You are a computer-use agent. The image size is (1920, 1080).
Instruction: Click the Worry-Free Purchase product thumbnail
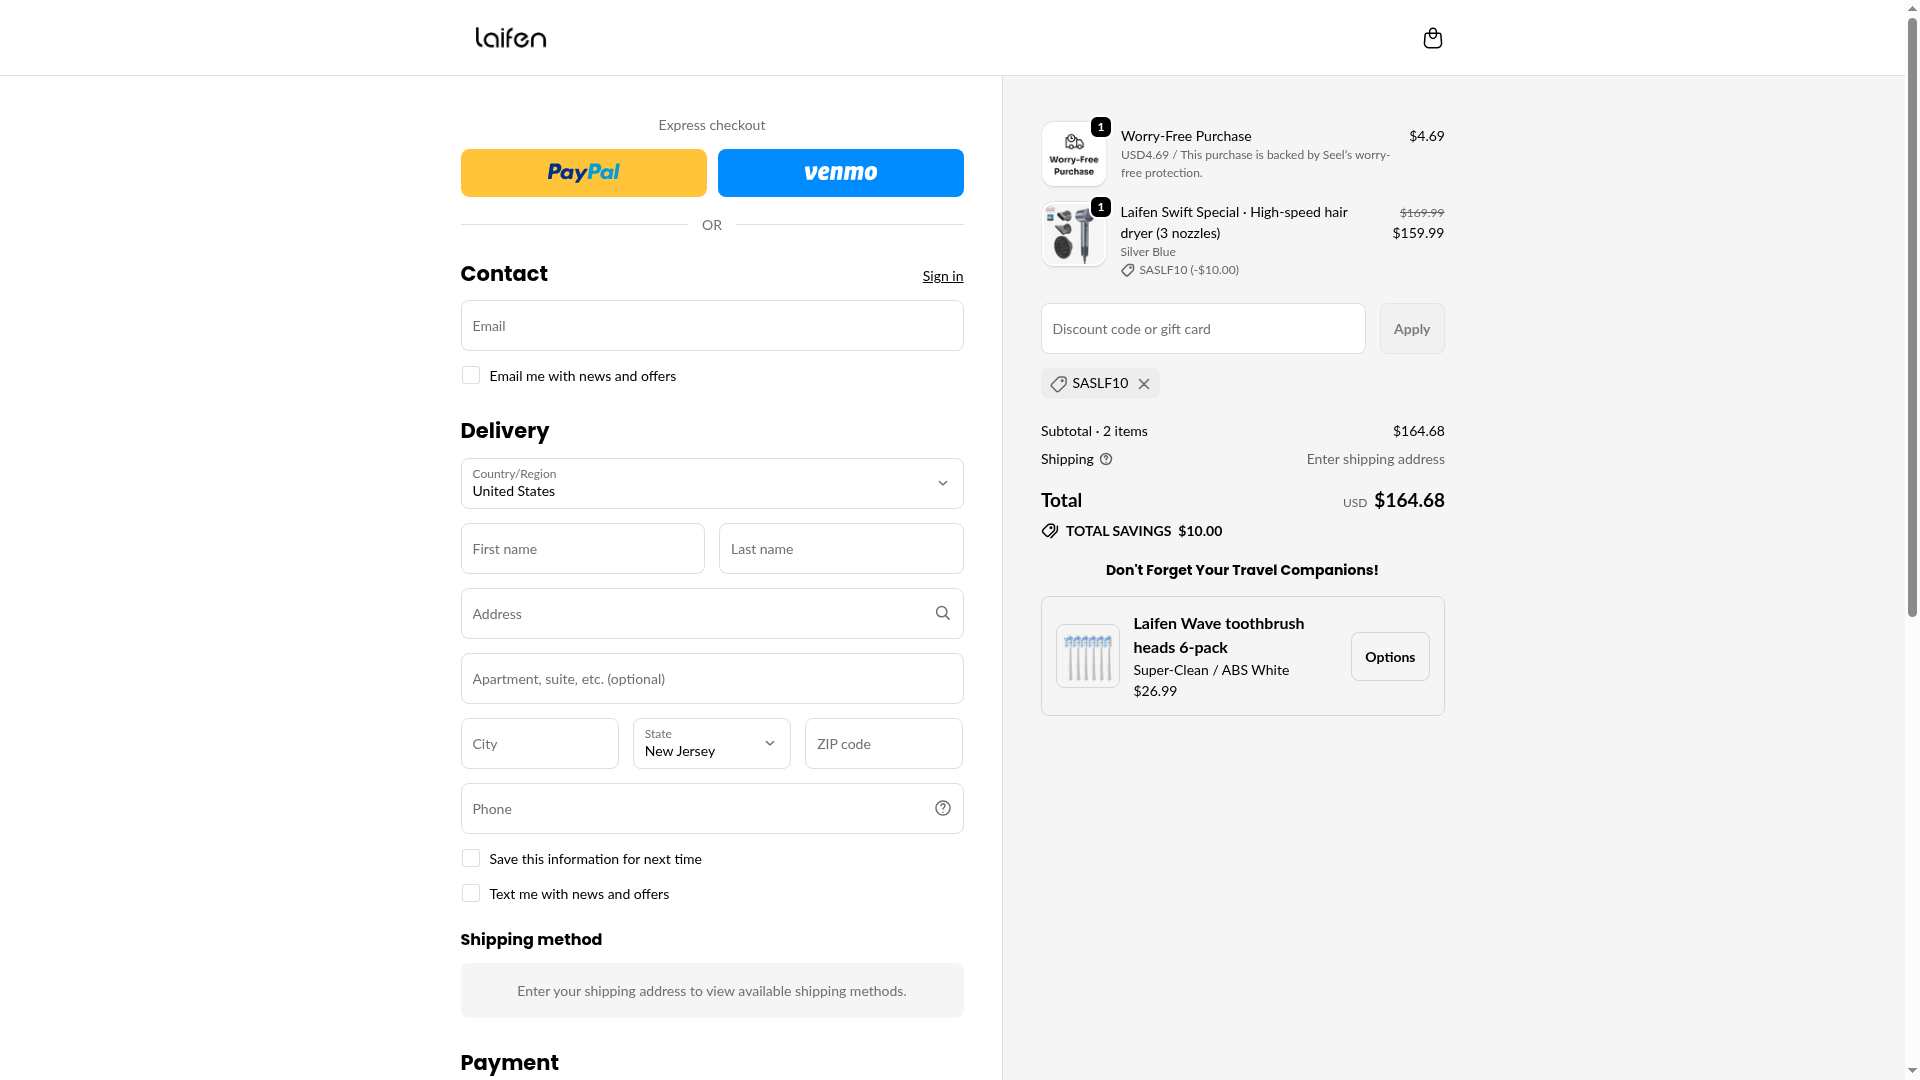pyautogui.click(x=1073, y=154)
